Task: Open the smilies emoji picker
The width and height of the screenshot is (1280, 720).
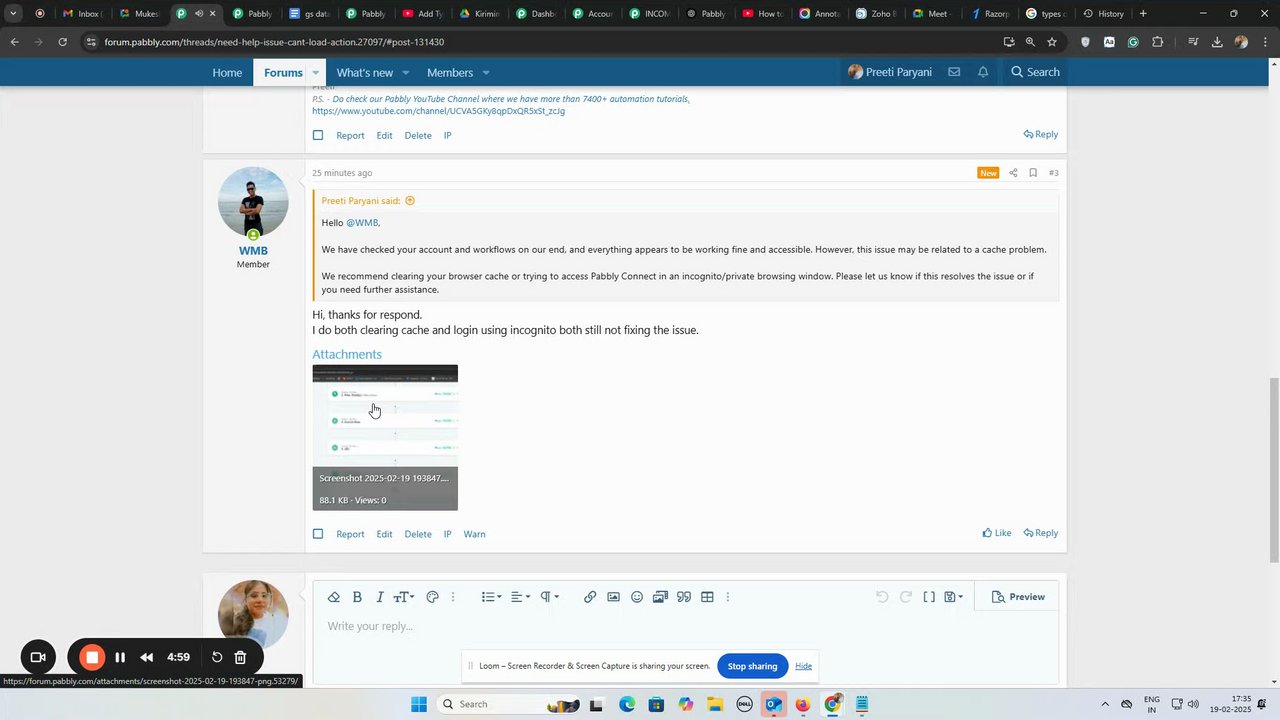Action: pos(637,597)
